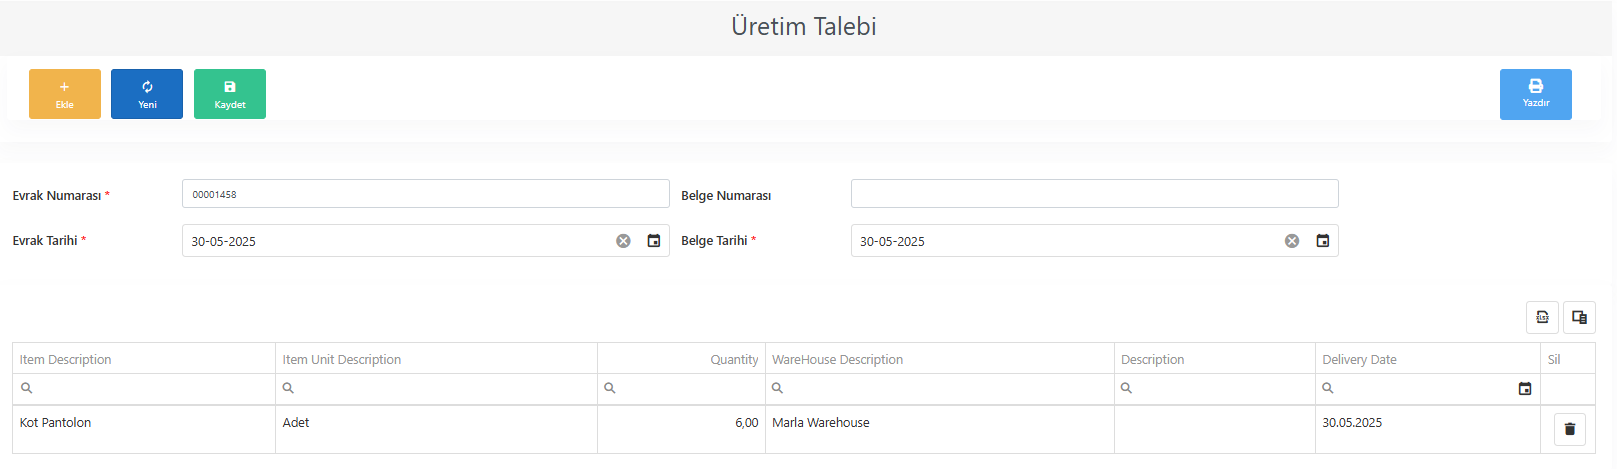Open the grid column chooser icon
The width and height of the screenshot is (1617, 469).
(1580, 317)
